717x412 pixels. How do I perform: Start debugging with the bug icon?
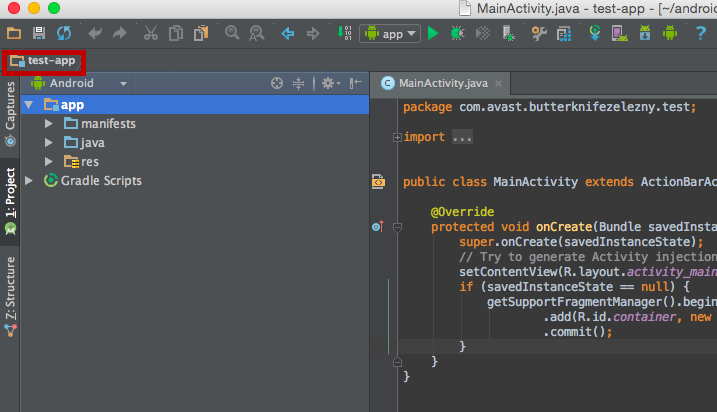457,33
